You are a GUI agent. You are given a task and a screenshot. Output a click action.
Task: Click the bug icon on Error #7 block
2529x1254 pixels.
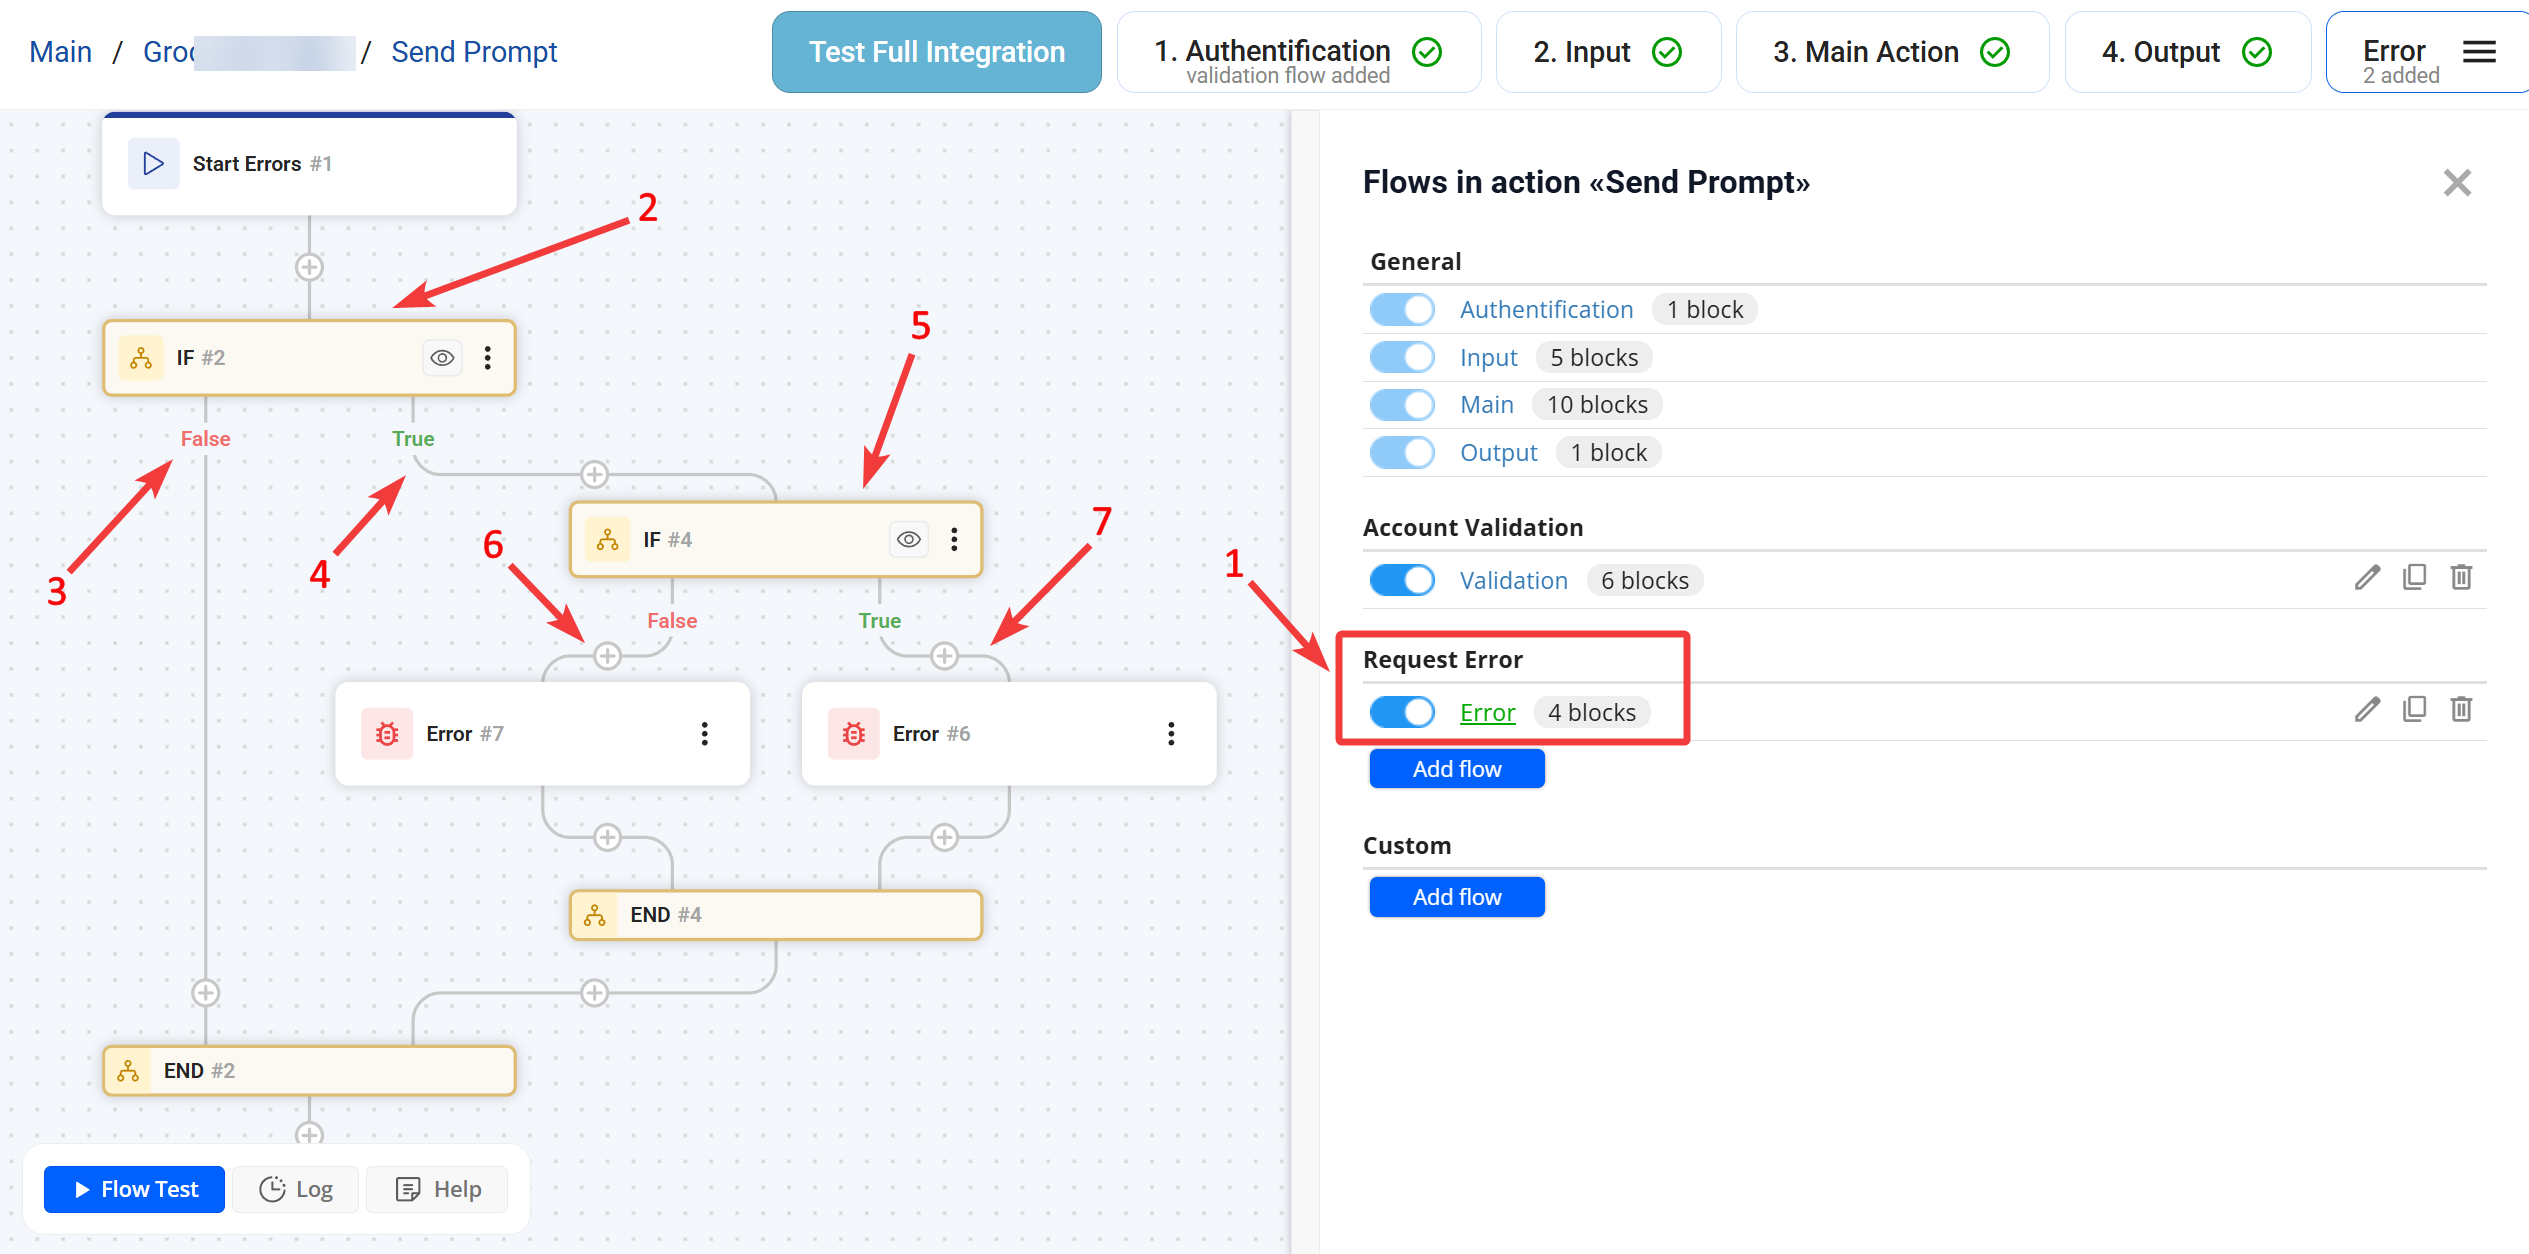pyautogui.click(x=387, y=734)
